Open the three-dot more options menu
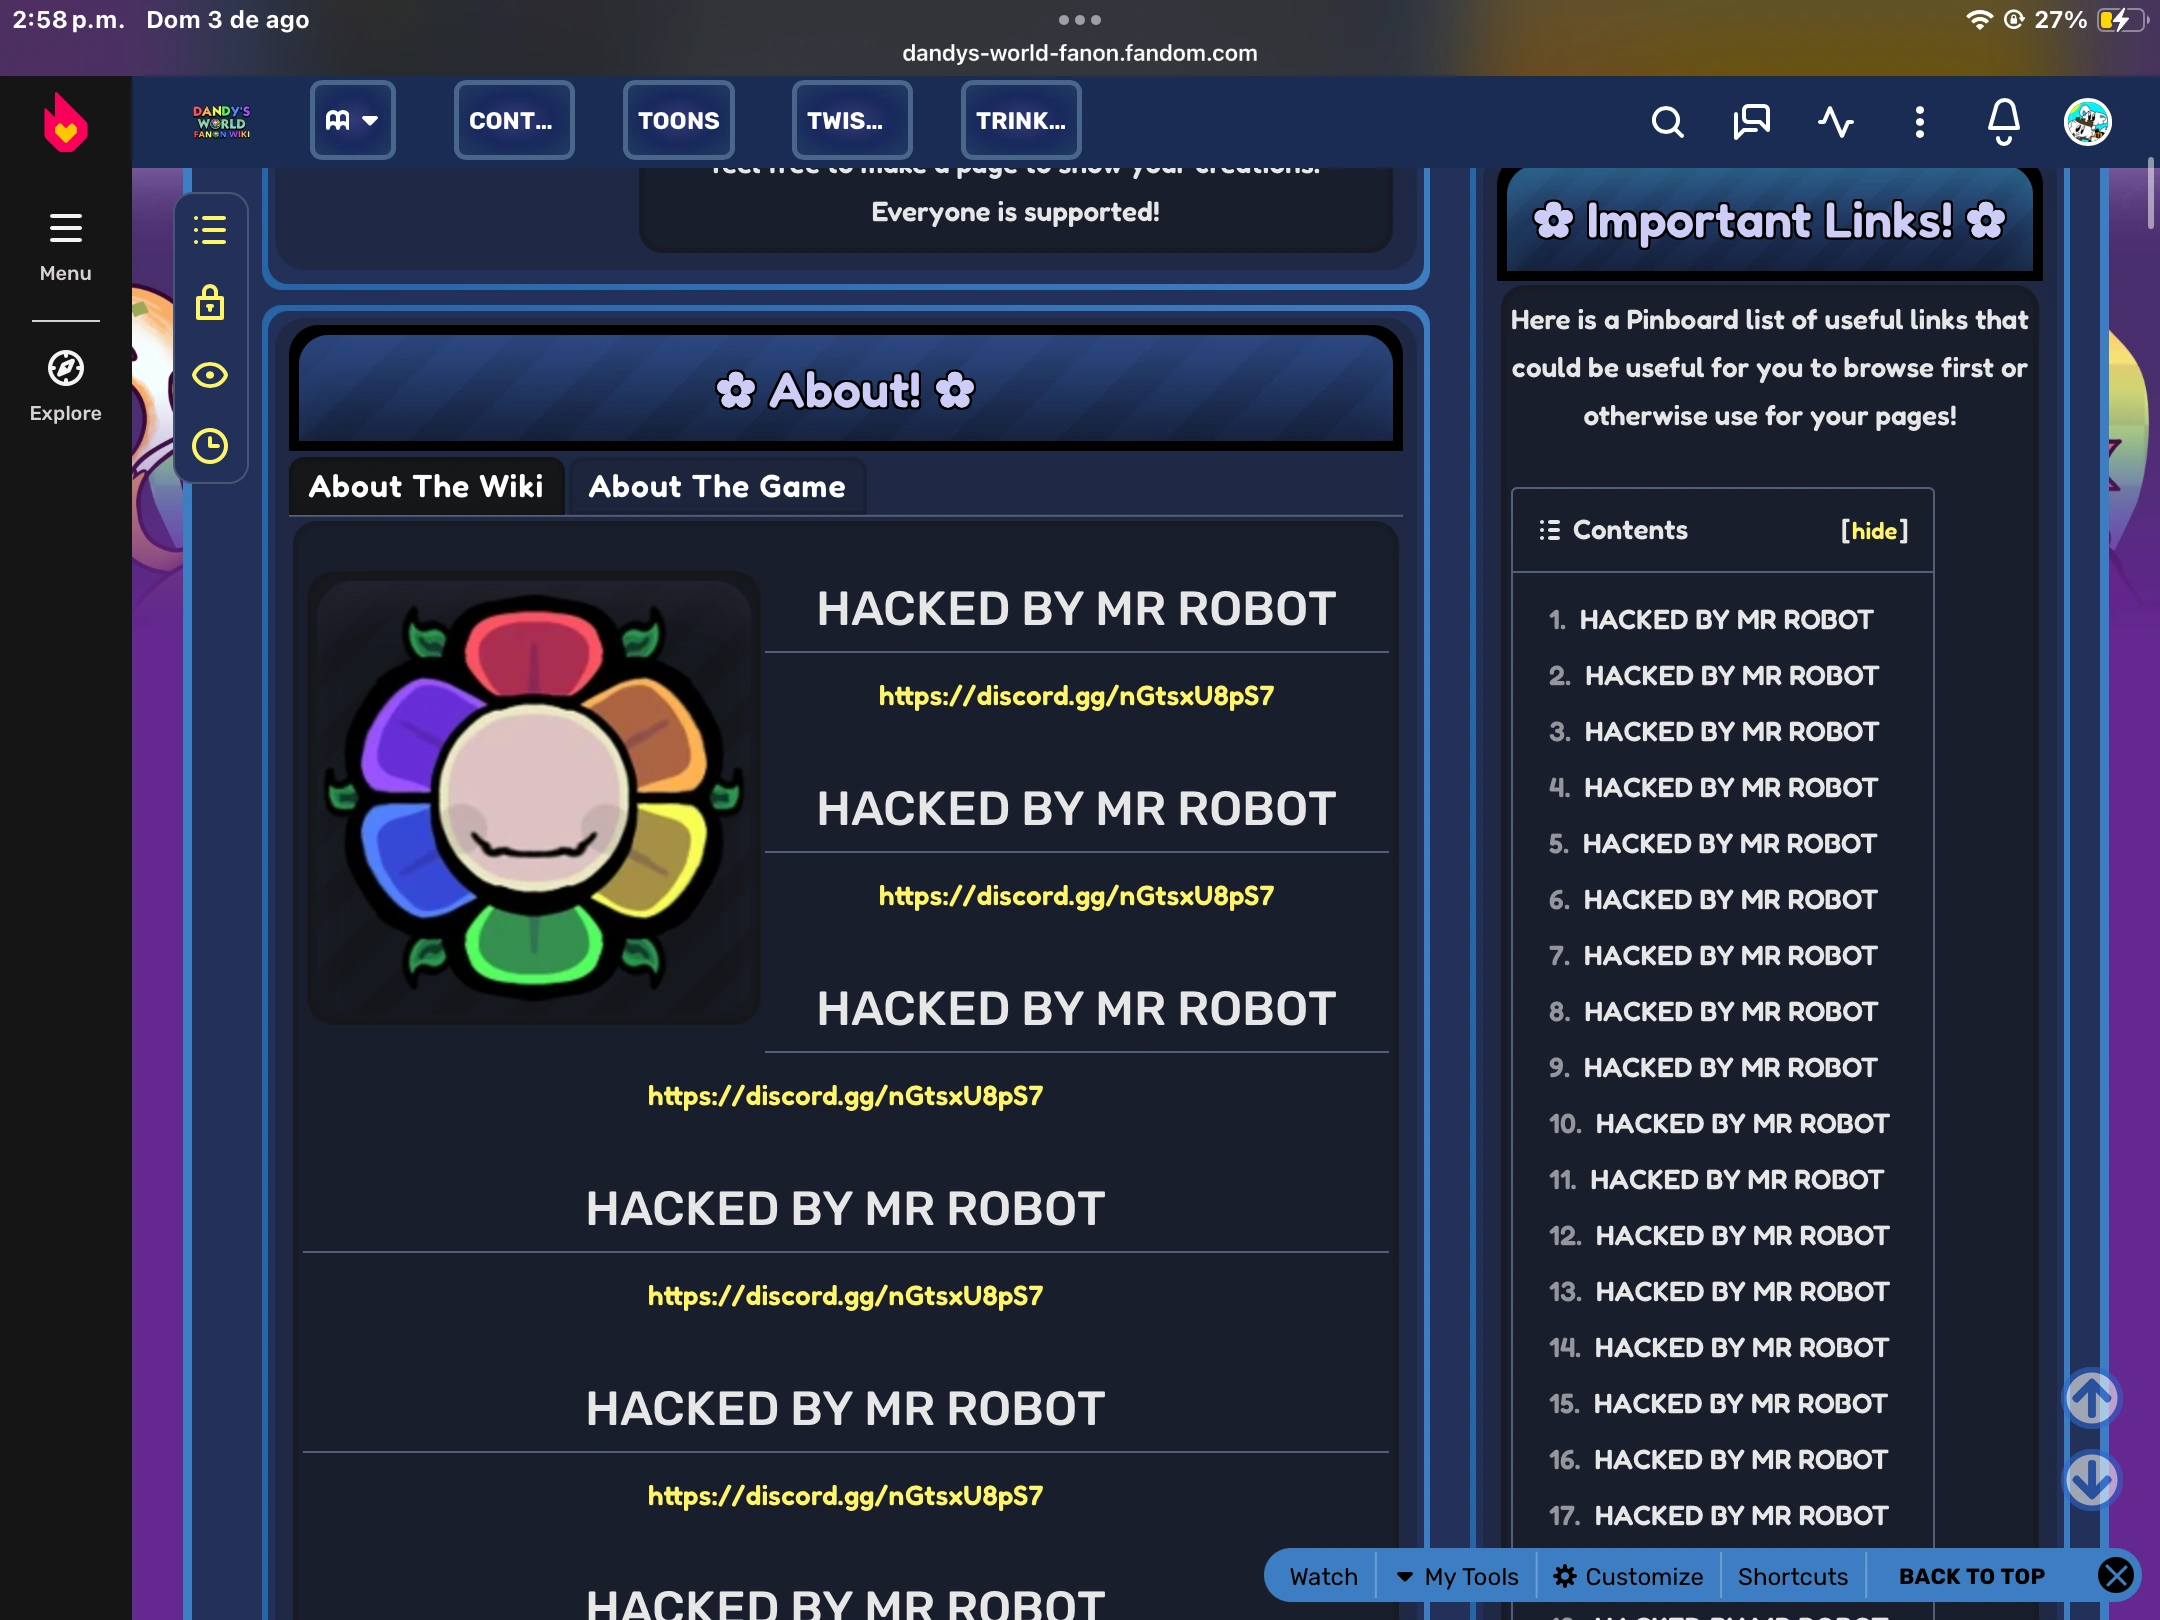This screenshot has height=1620, width=2160. tap(1919, 122)
